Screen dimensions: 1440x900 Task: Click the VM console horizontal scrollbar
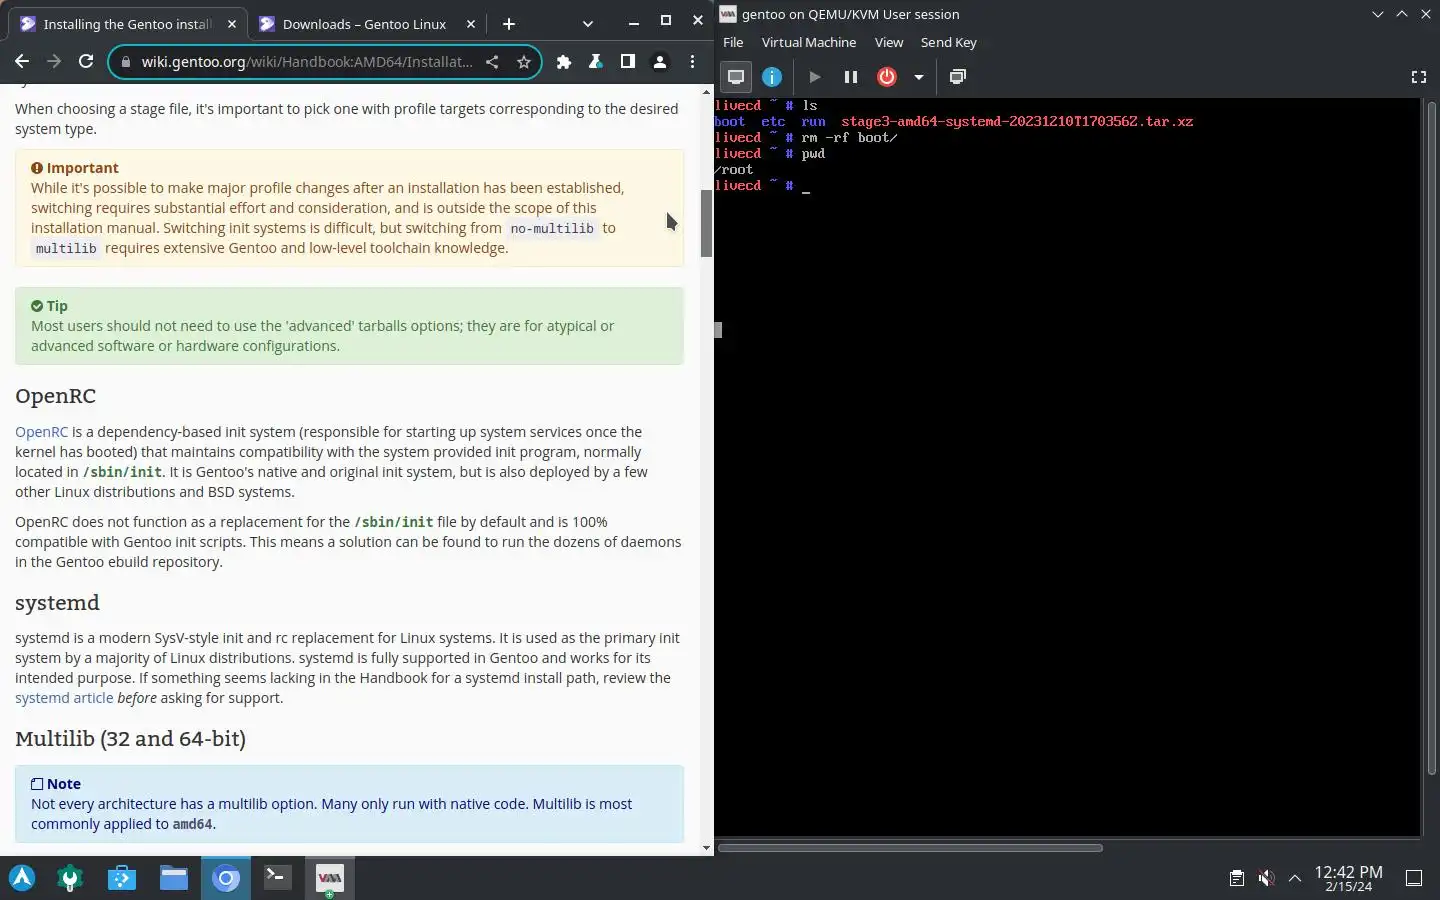coord(910,848)
